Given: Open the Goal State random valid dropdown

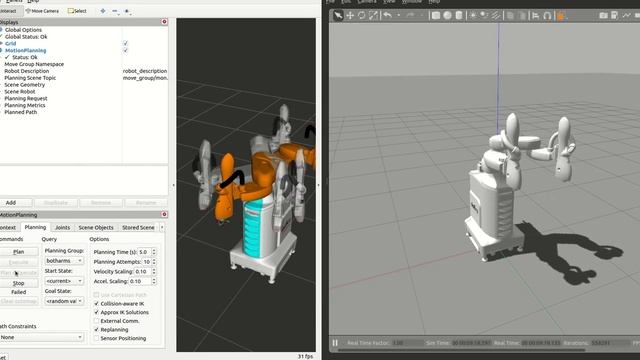Looking at the screenshot, I should coord(64,301).
